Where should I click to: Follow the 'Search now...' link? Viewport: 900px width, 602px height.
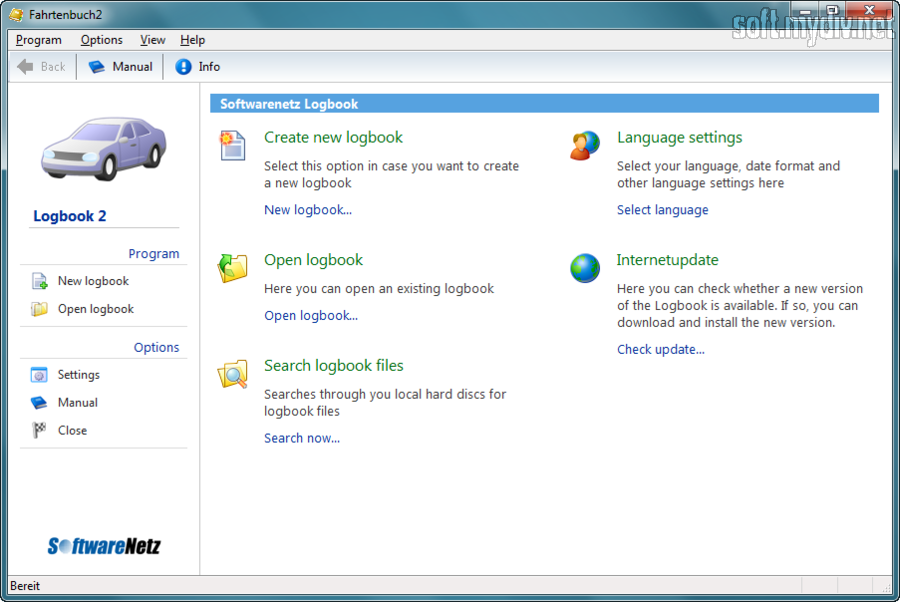tap(302, 438)
